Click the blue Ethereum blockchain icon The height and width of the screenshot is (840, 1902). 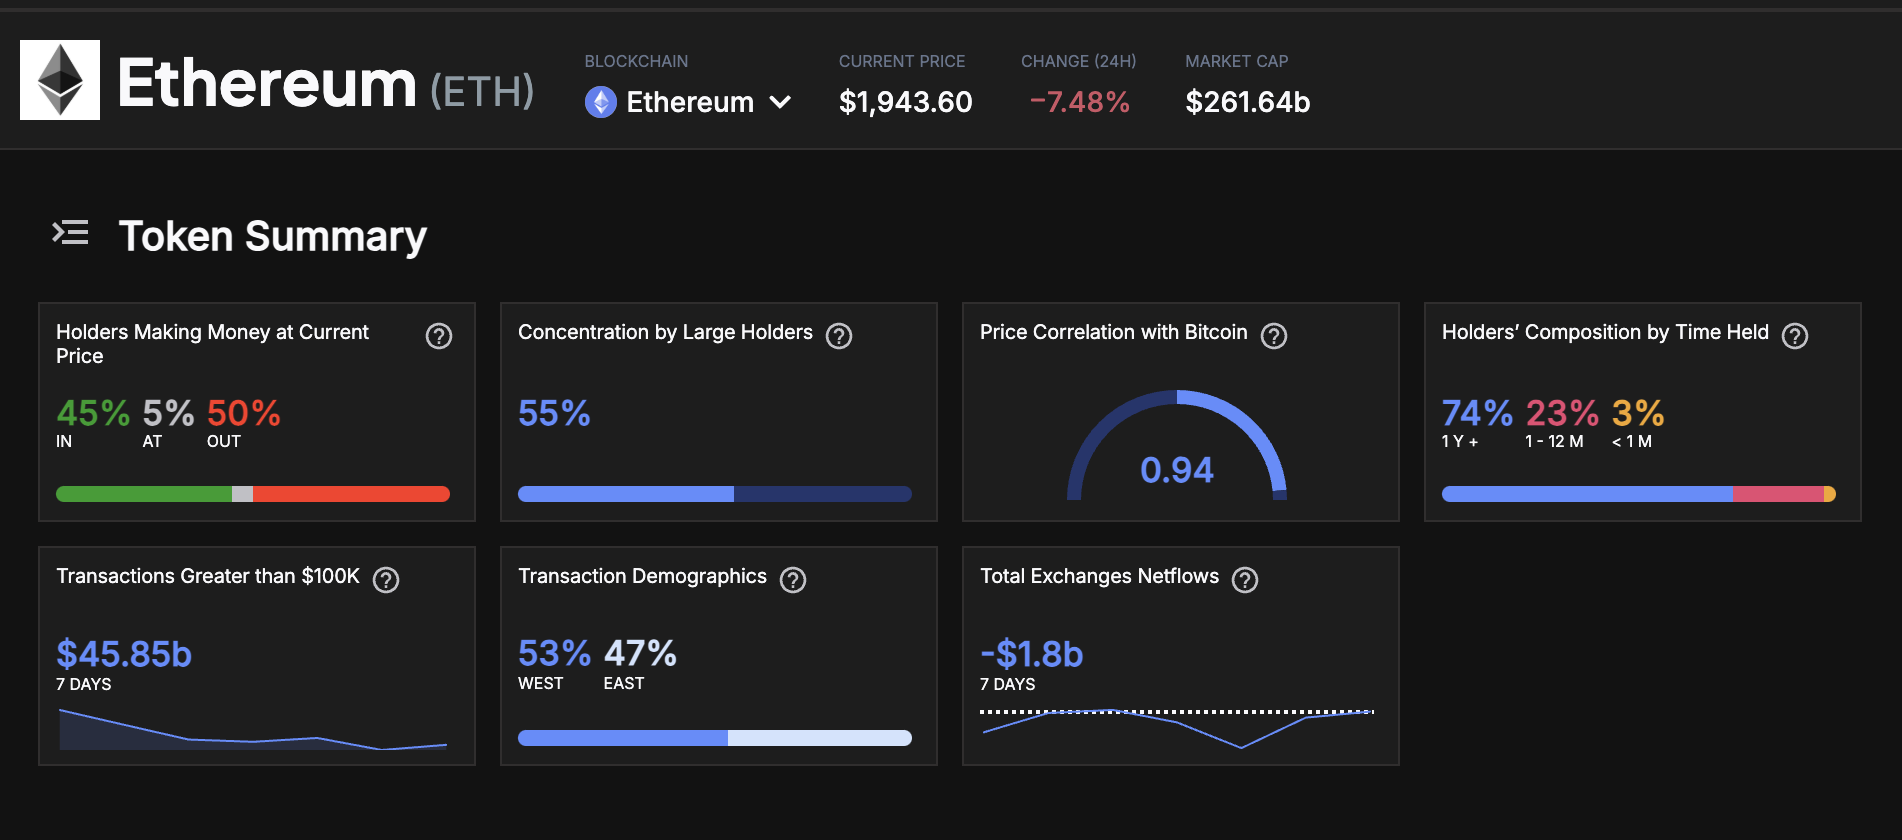601,102
